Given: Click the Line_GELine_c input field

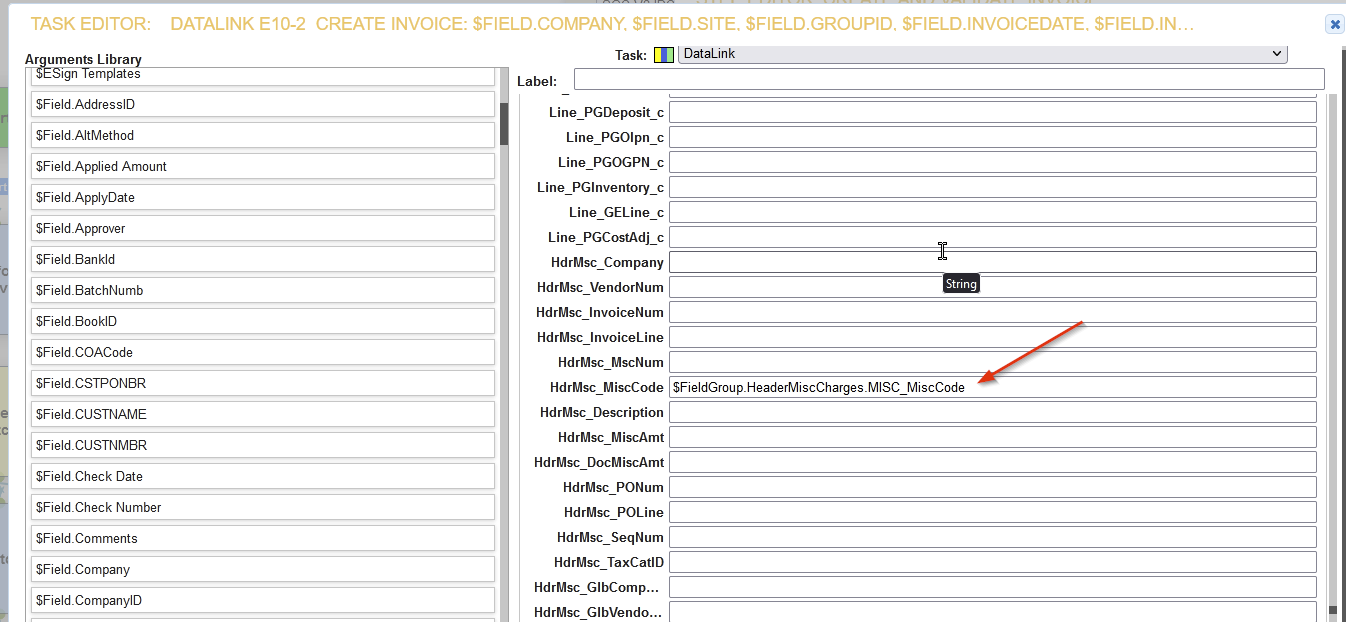Looking at the screenshot, I should click(x=995, y=212).
